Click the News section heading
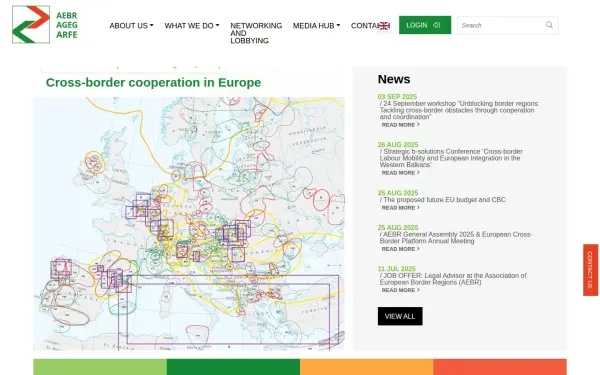 394,79
